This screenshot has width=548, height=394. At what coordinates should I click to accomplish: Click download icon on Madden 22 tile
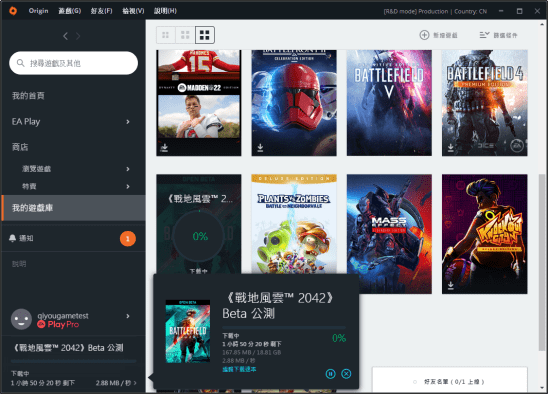(164, 148)
